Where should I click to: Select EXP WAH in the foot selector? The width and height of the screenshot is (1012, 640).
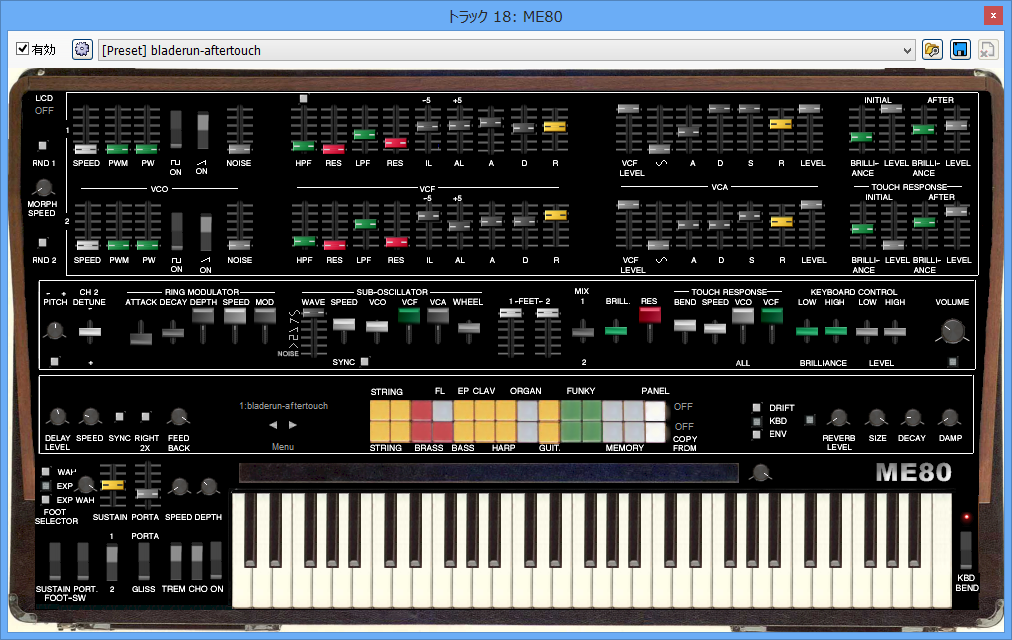click(46, 499)
